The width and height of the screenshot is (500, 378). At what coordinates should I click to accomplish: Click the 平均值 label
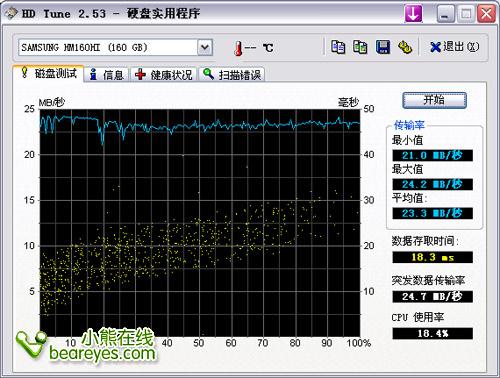[409, 198]
